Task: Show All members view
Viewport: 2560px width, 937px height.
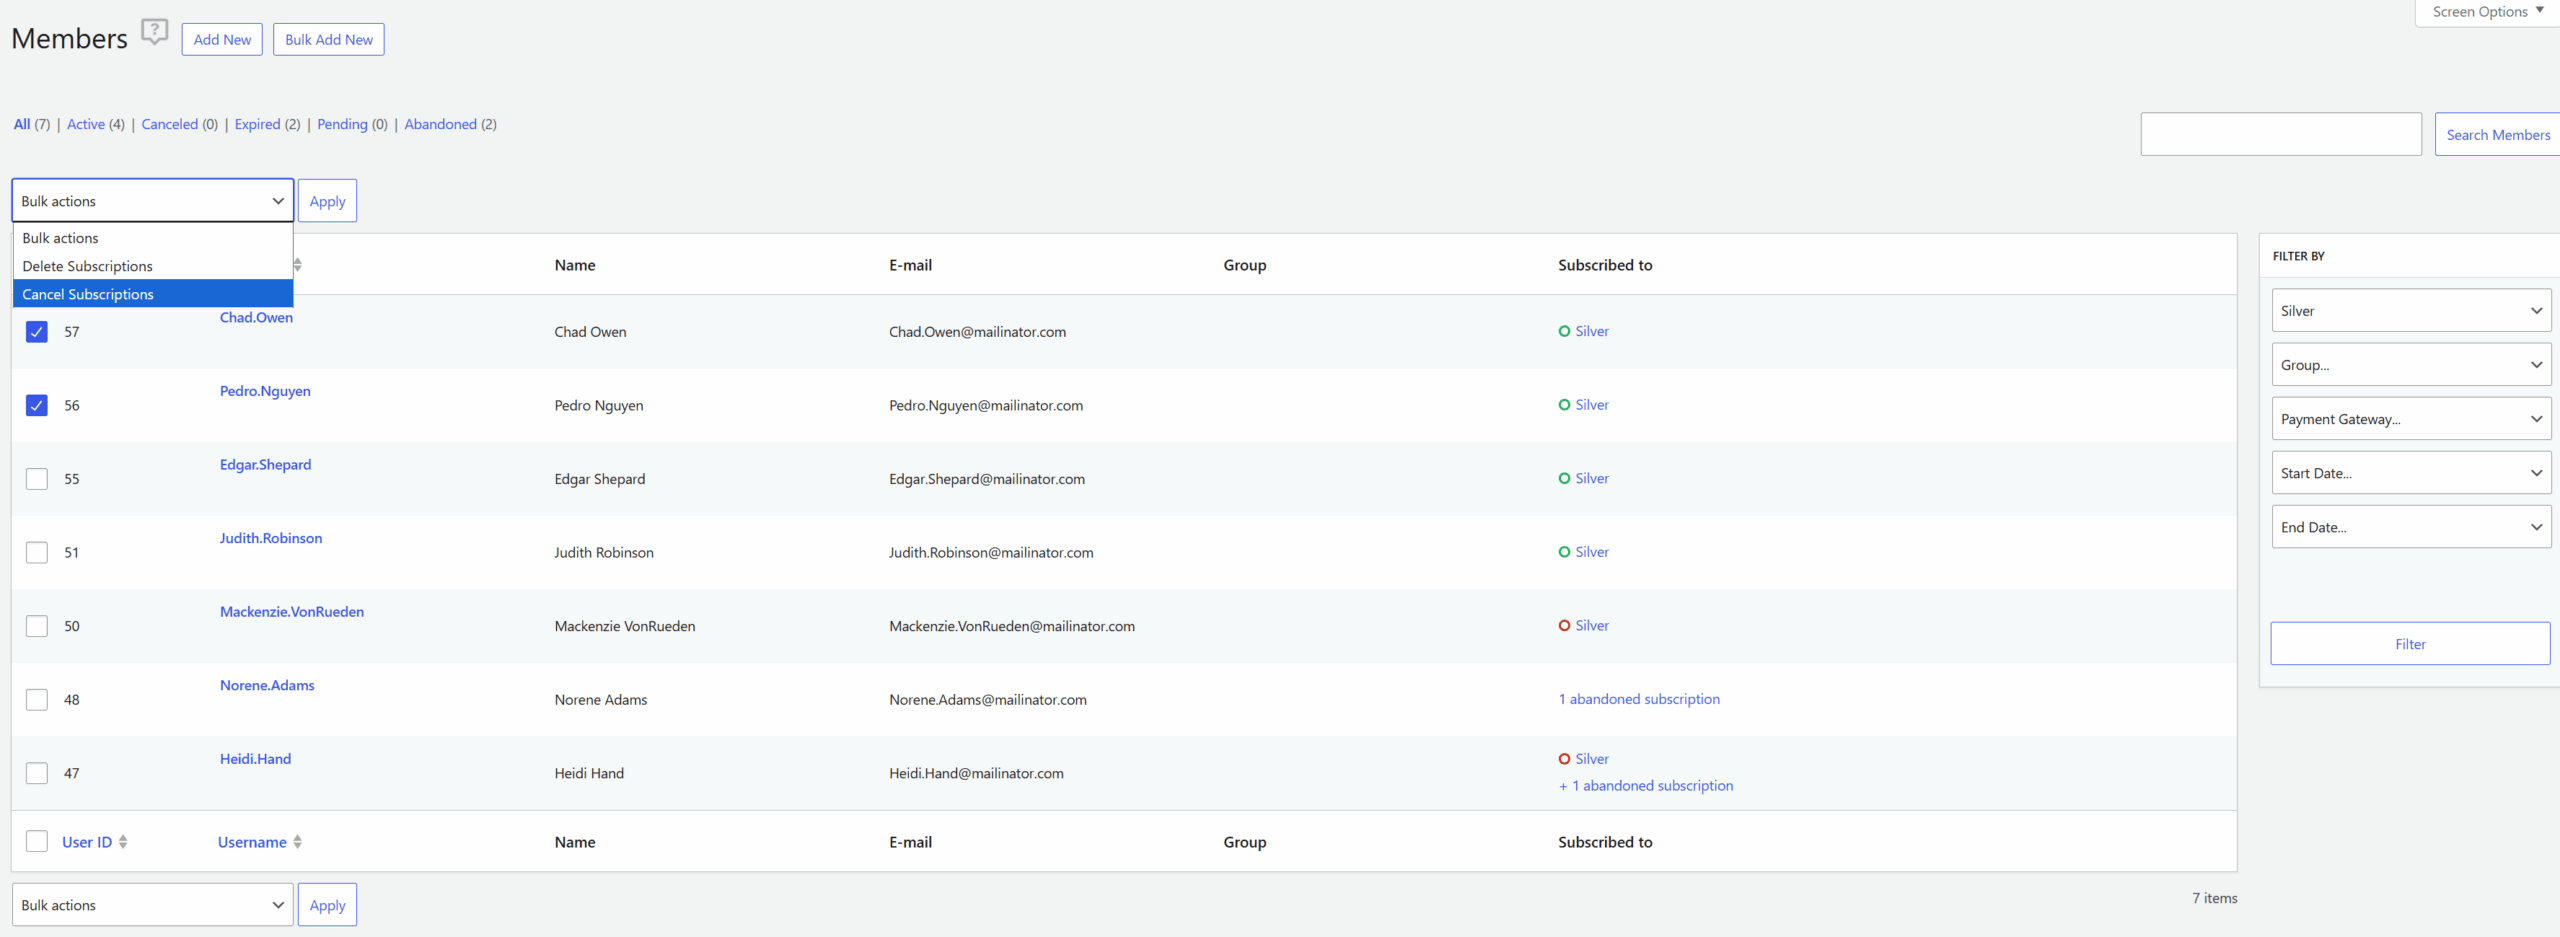Action: click(x=22, y=124)
